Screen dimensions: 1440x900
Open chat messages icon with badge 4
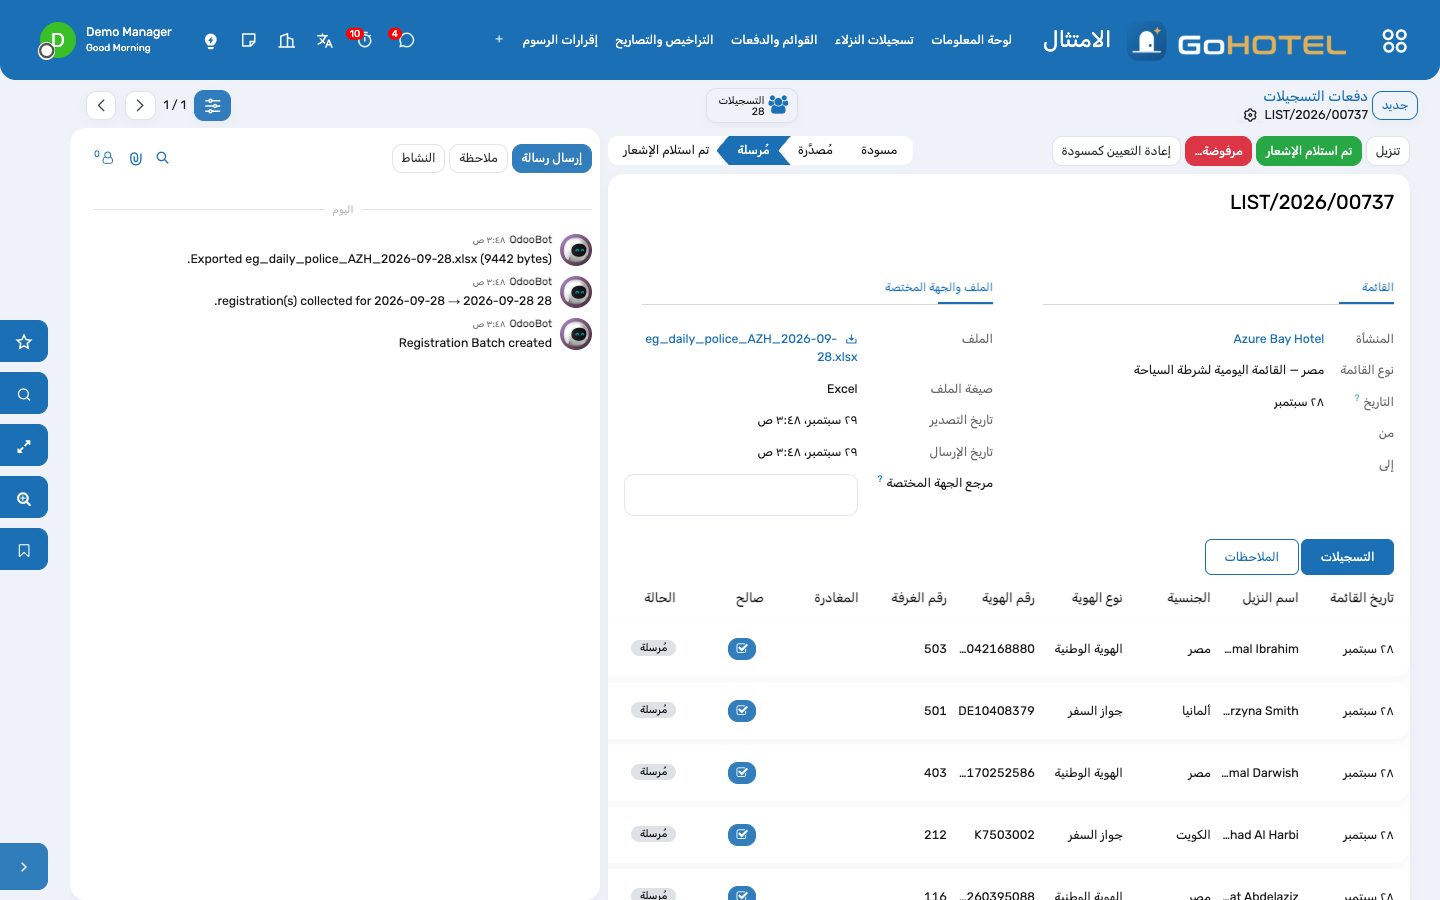point(404,39)
